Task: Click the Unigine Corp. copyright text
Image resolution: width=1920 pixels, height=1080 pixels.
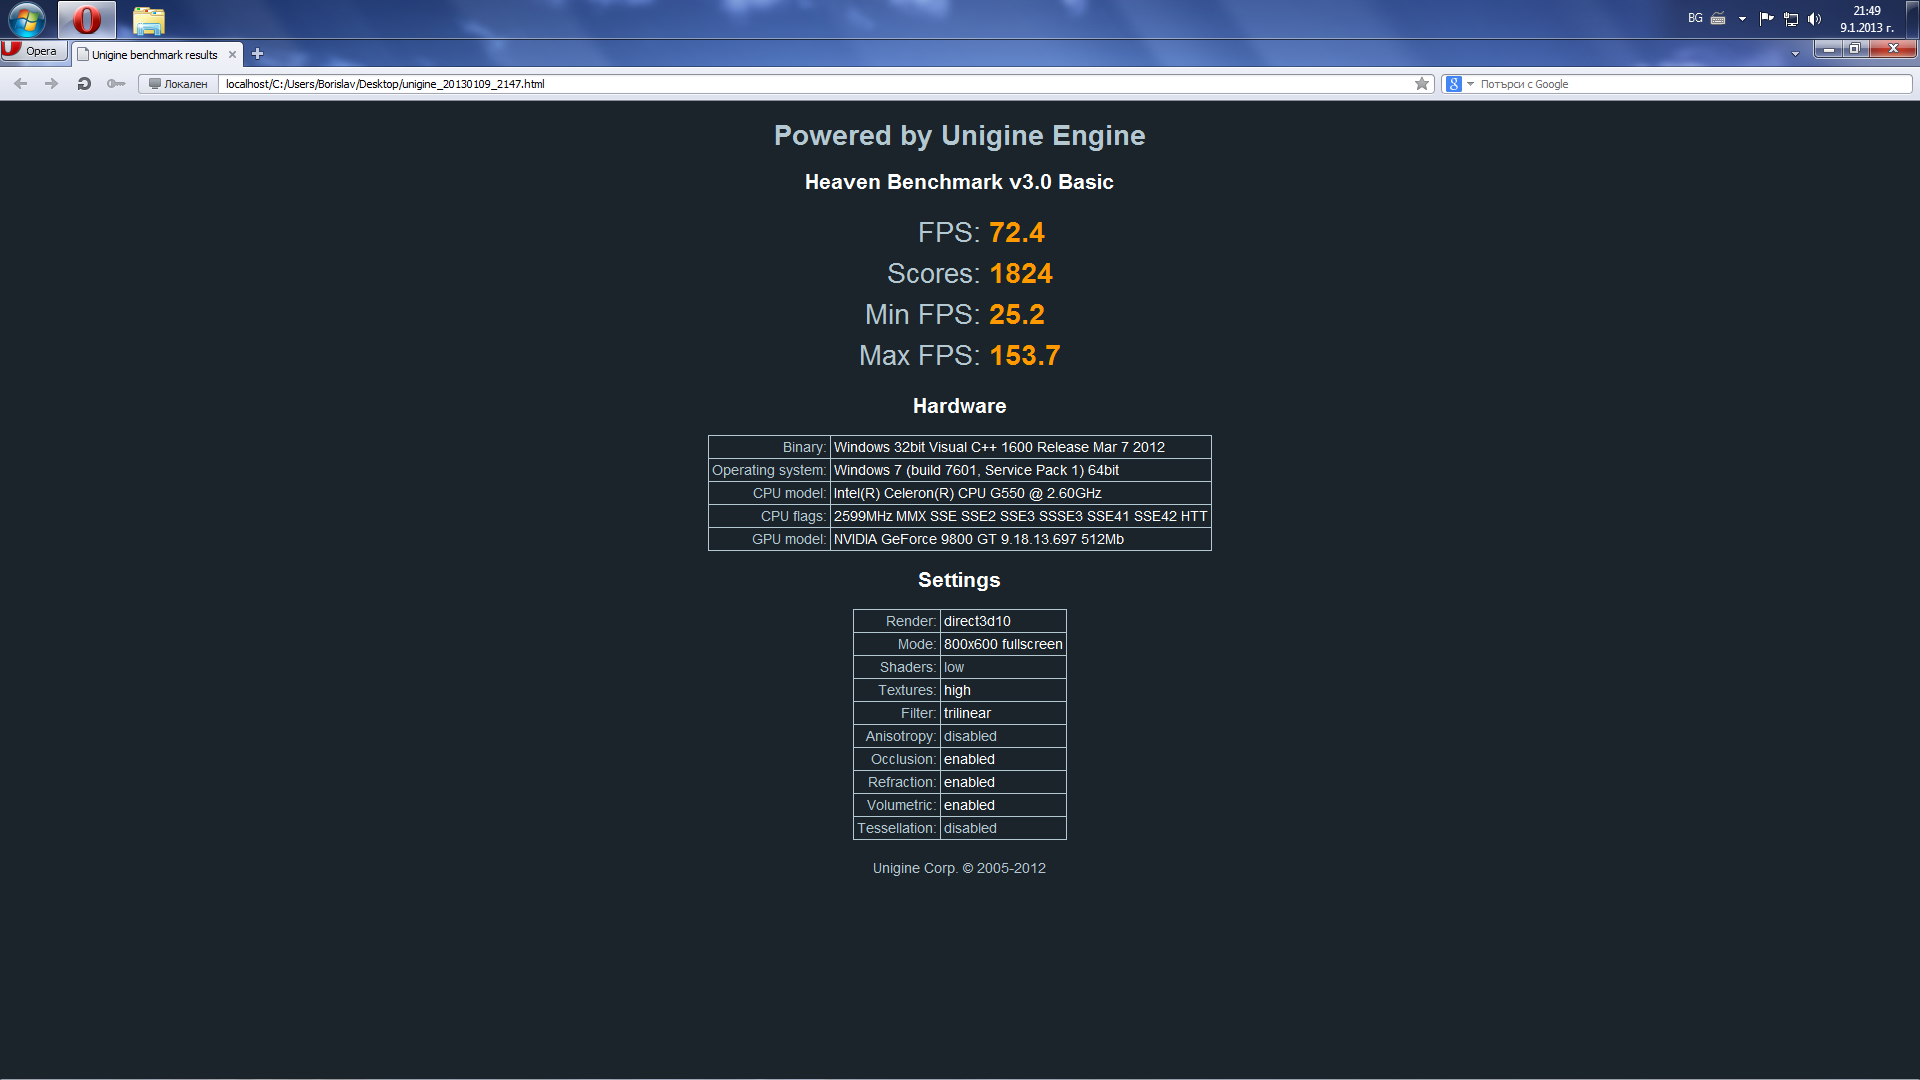Action: click(x=959, y=868)
